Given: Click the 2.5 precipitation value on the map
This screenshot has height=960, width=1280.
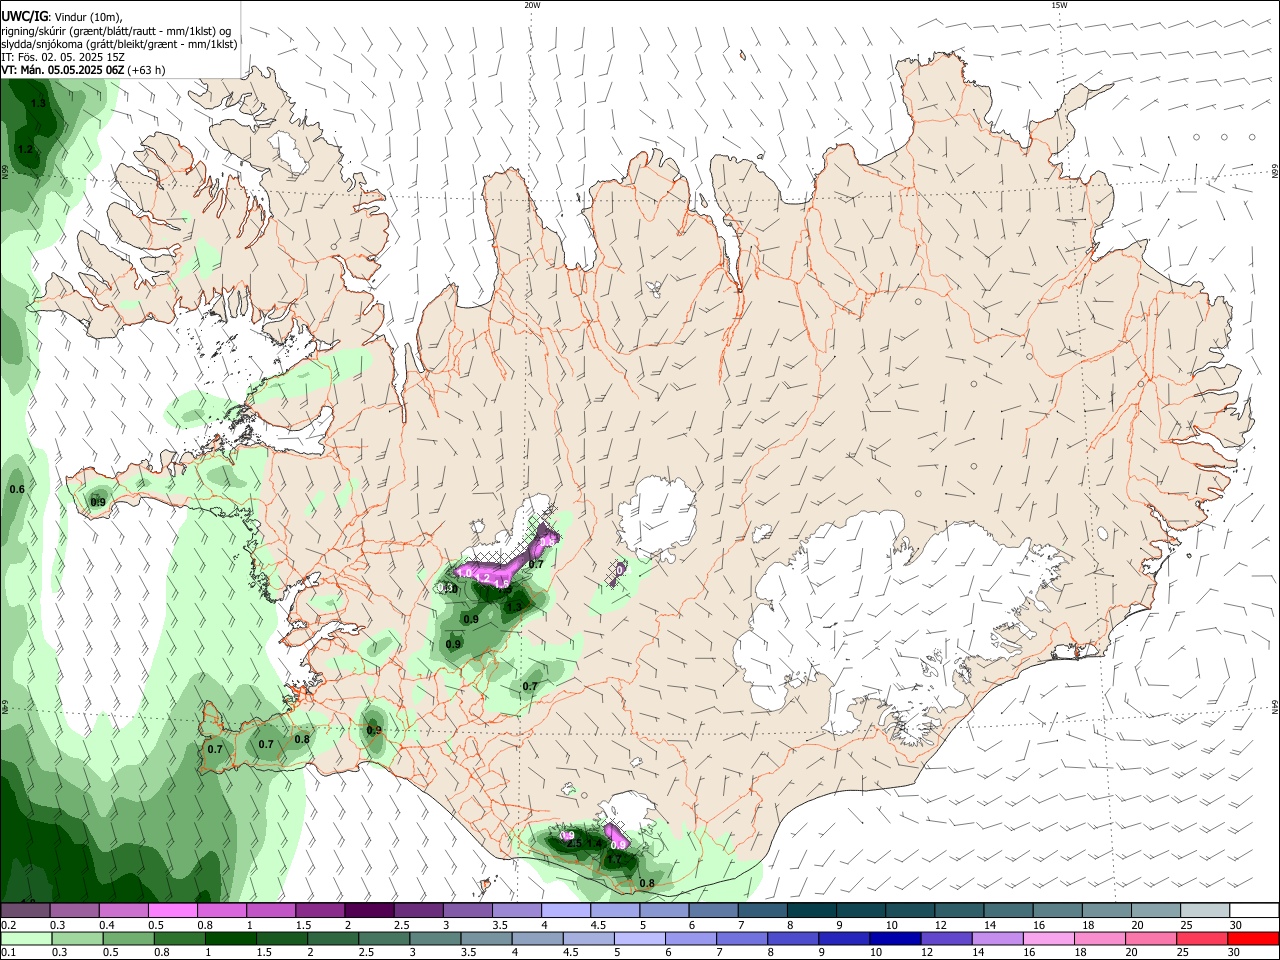Looking at the screenshot, I should point(574,844).
